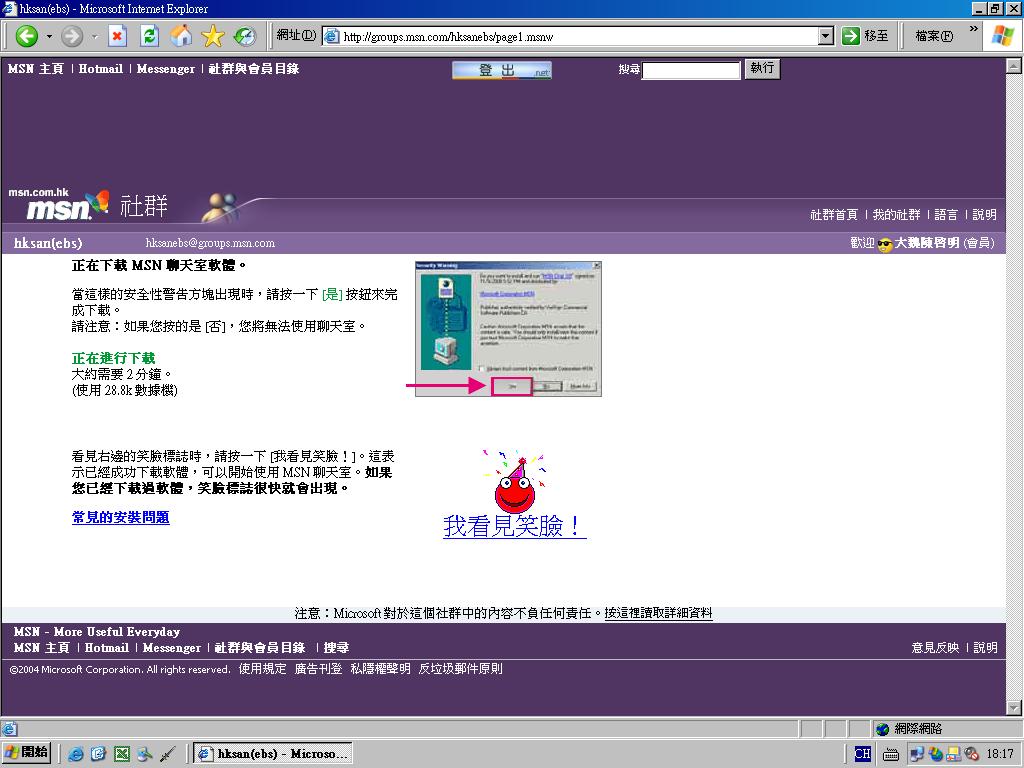Screen dimensions: 1024x768
Task: Open the footer MSN 主頁 link
Action: coord(42,648)
